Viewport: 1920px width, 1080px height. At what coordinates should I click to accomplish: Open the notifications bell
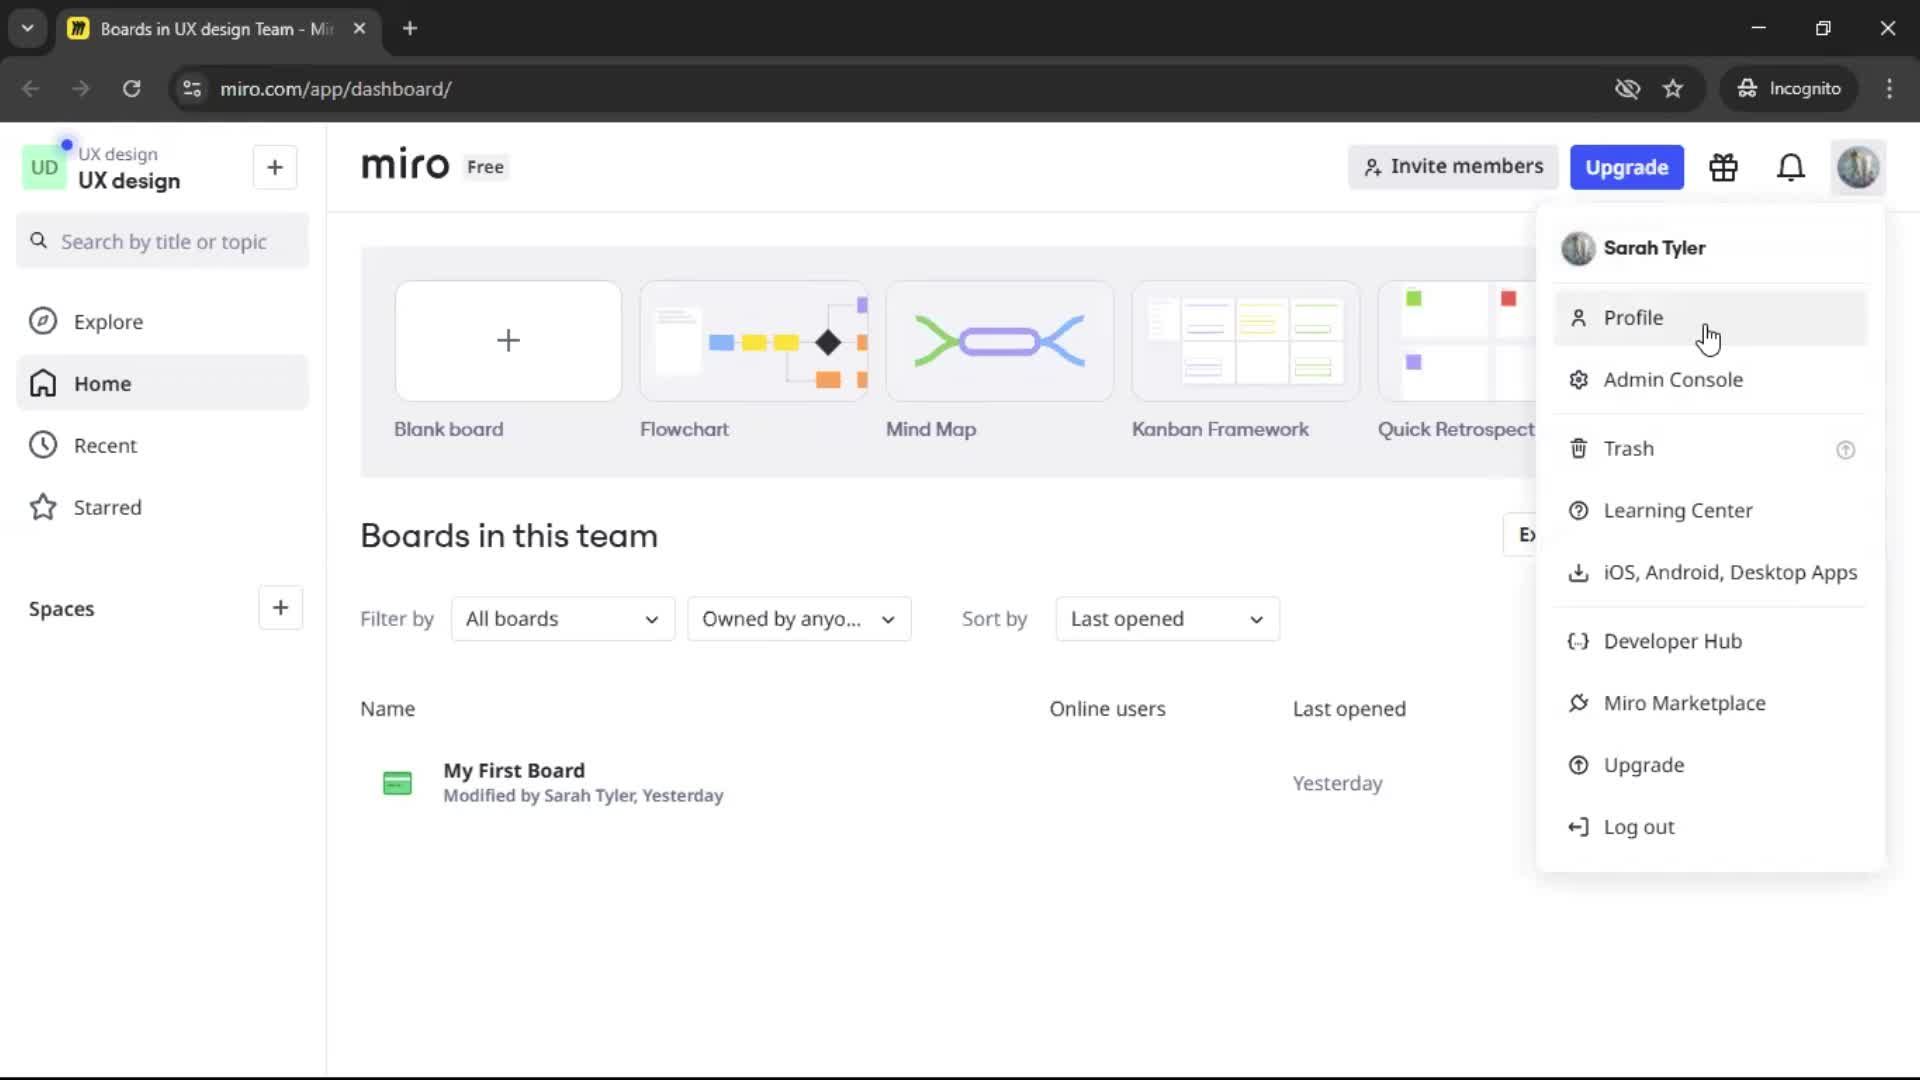pyautogui.click(x=1790, y=167)
